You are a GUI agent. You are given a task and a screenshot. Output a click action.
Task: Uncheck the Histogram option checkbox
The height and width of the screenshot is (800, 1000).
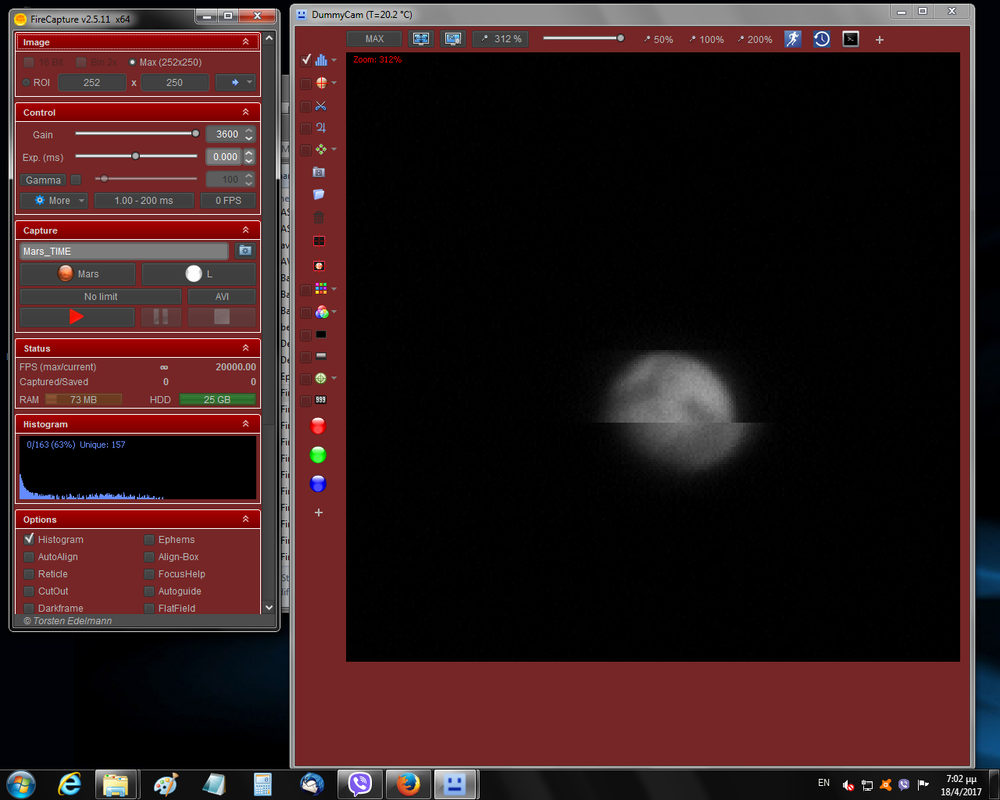29,539
